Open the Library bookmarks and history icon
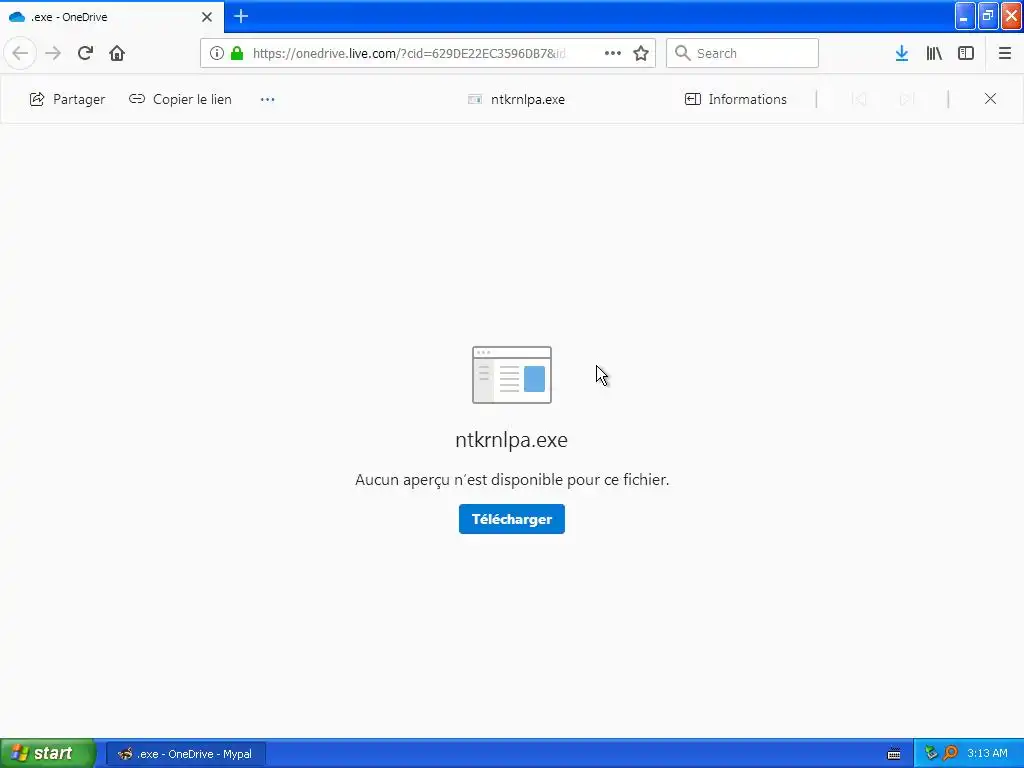Viewport: 1024px width, 768px height. [x=934, y=53]
